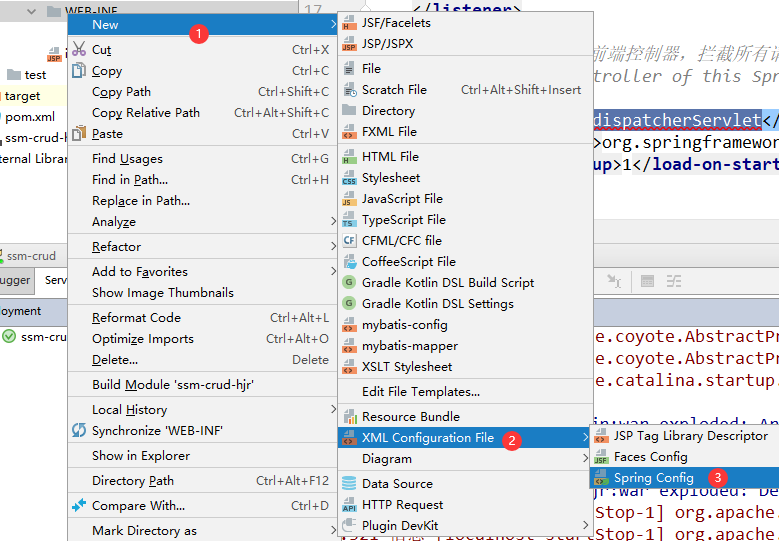Select Delete... in context menu
779x541 pixels.
pyautogui.click(x=202, y=360)
